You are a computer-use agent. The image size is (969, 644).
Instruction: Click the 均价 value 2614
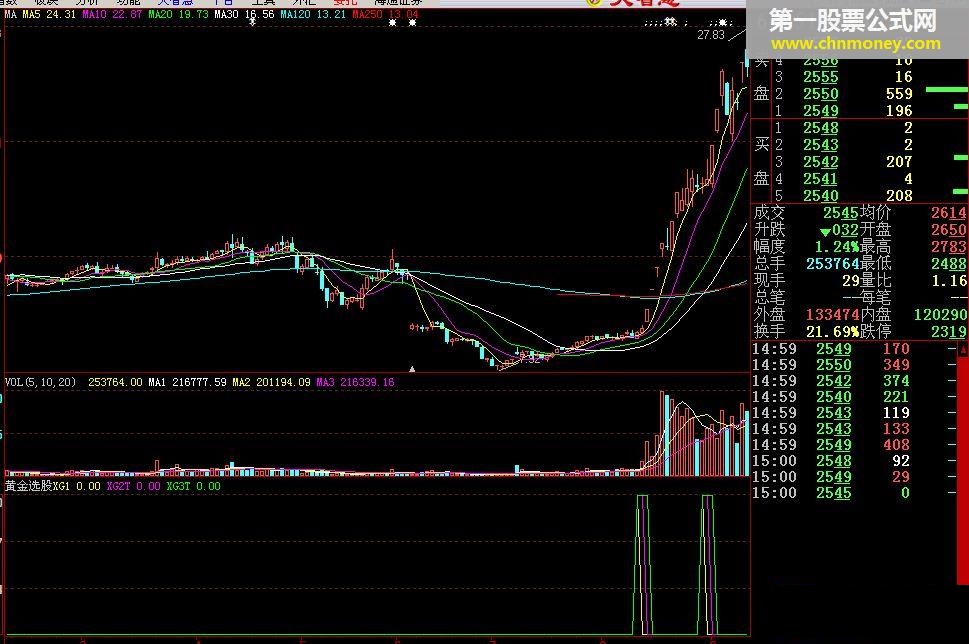949,213
